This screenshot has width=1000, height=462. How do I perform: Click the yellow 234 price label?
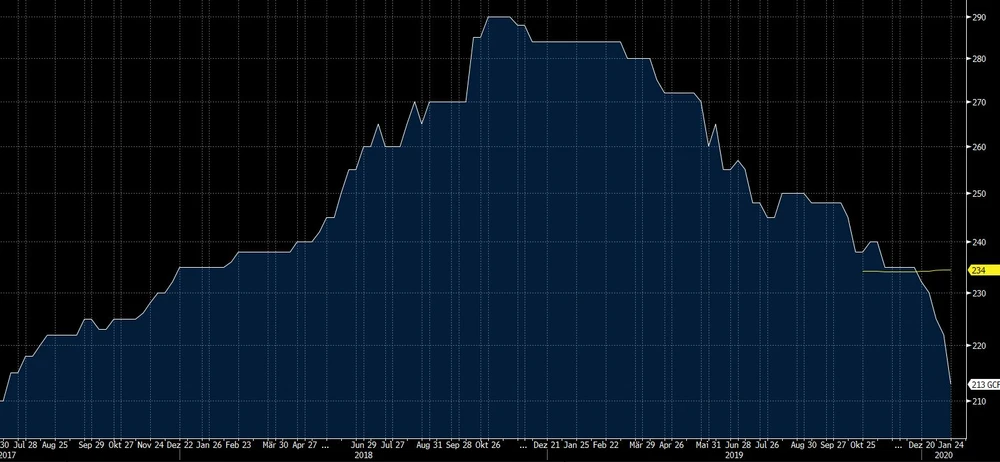click(x=979, y=270)
